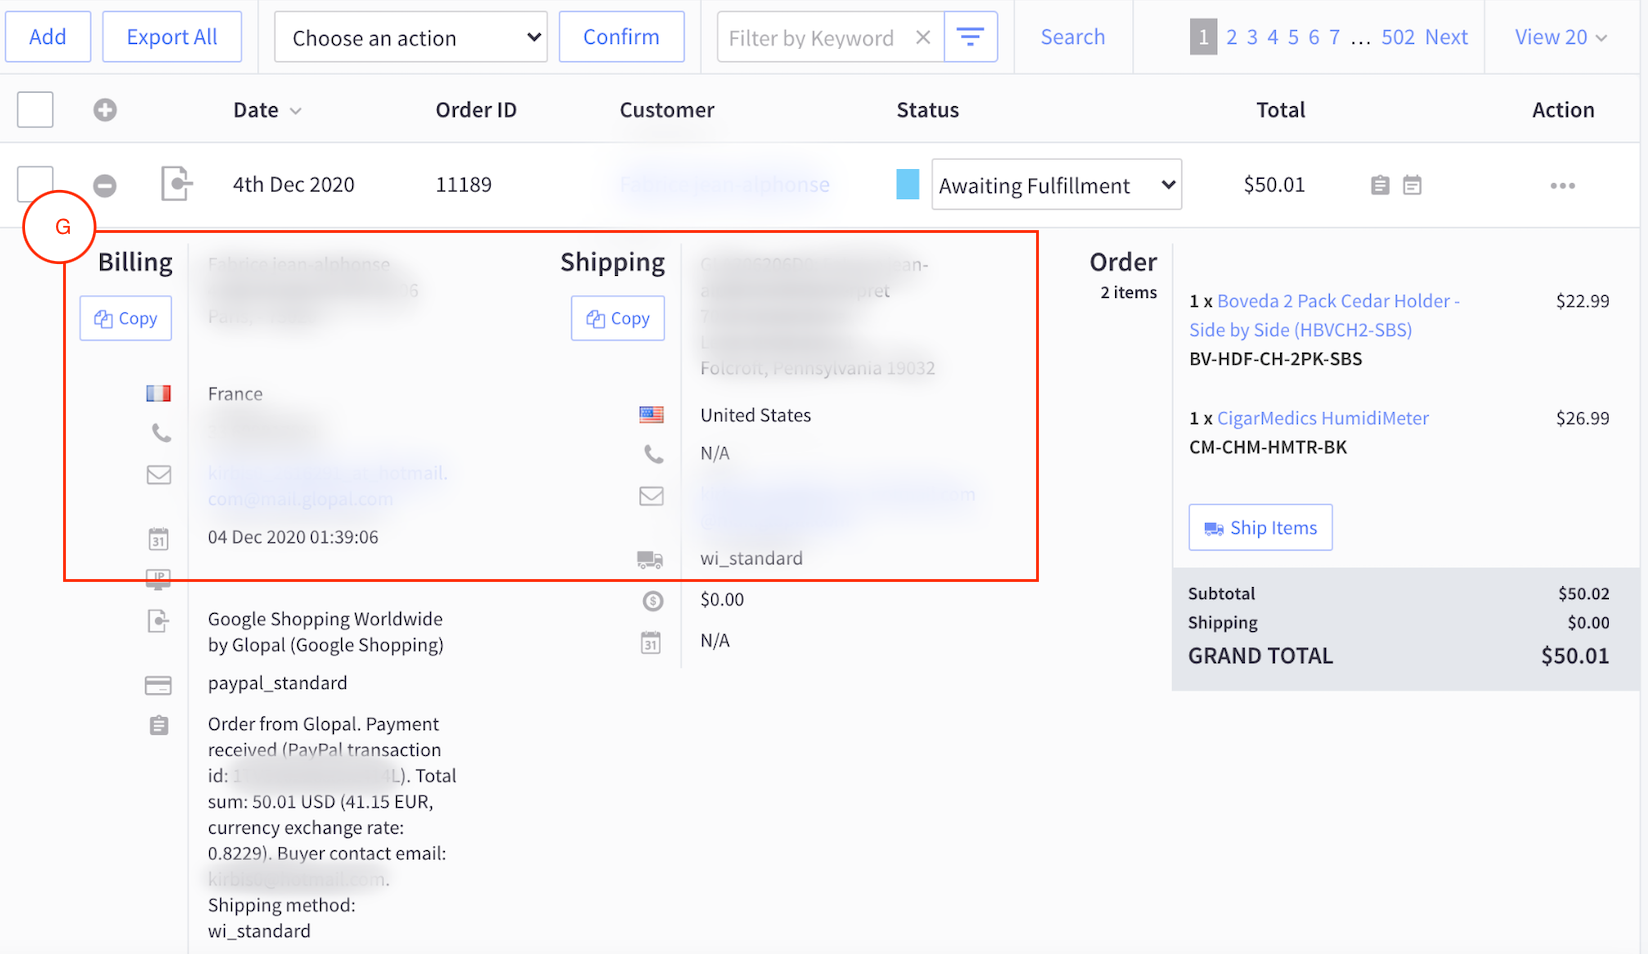Click the Confirm action button
The image size is (1648, 954).
621,37
